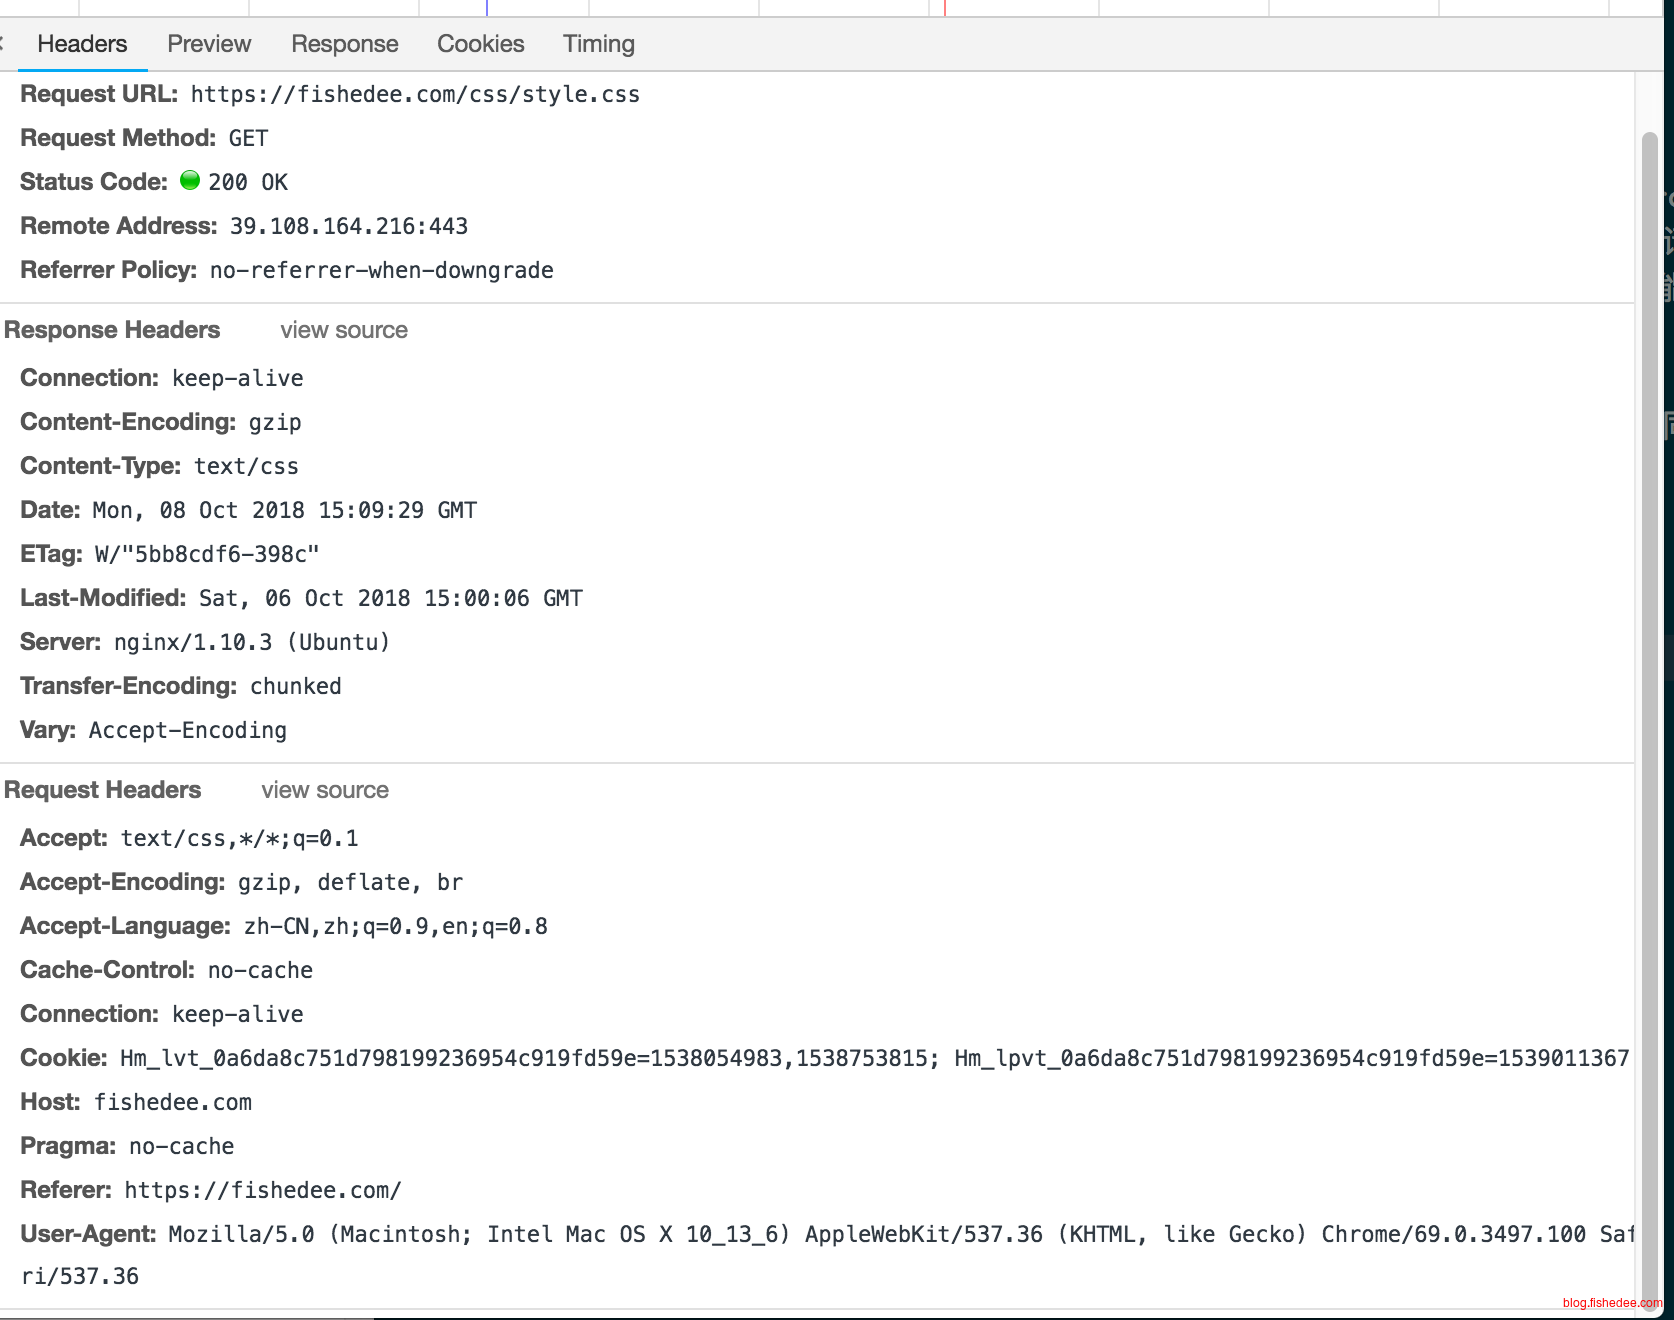Go to the Cookies tab
The image size is (1674, 1320).
click(480, 44)
